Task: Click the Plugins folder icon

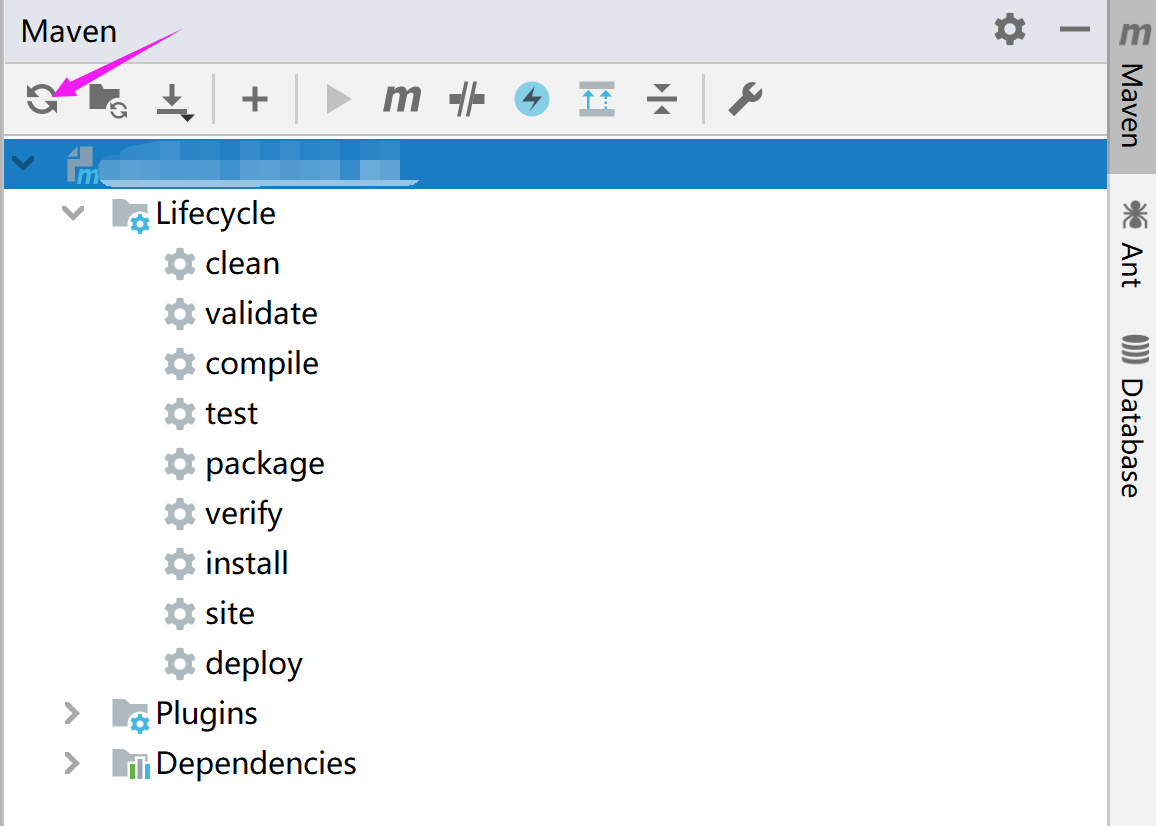Action: 130,715
